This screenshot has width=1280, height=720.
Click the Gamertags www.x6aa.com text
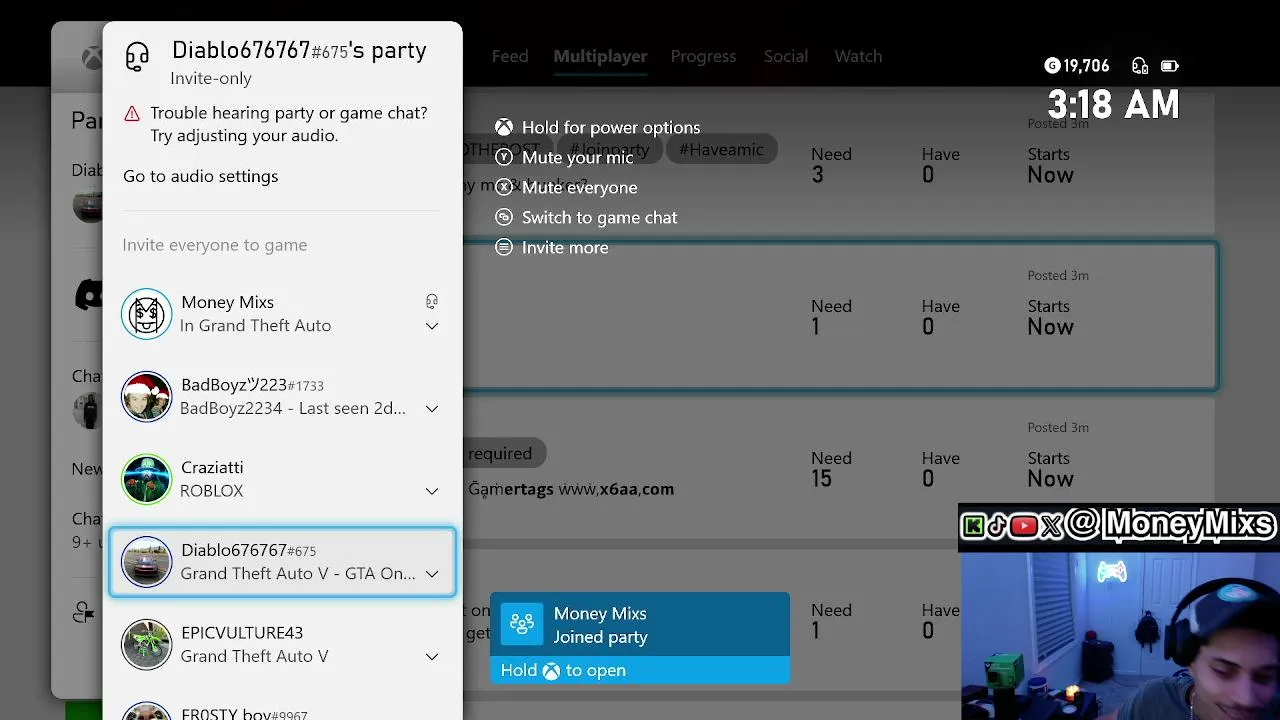click(571, 489)
